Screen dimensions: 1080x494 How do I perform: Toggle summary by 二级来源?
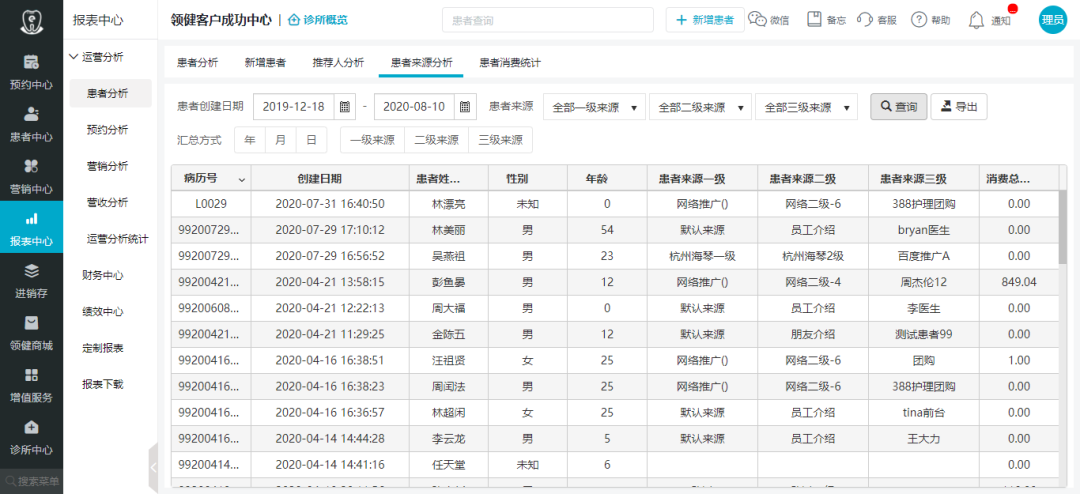[x=436, y=140]
